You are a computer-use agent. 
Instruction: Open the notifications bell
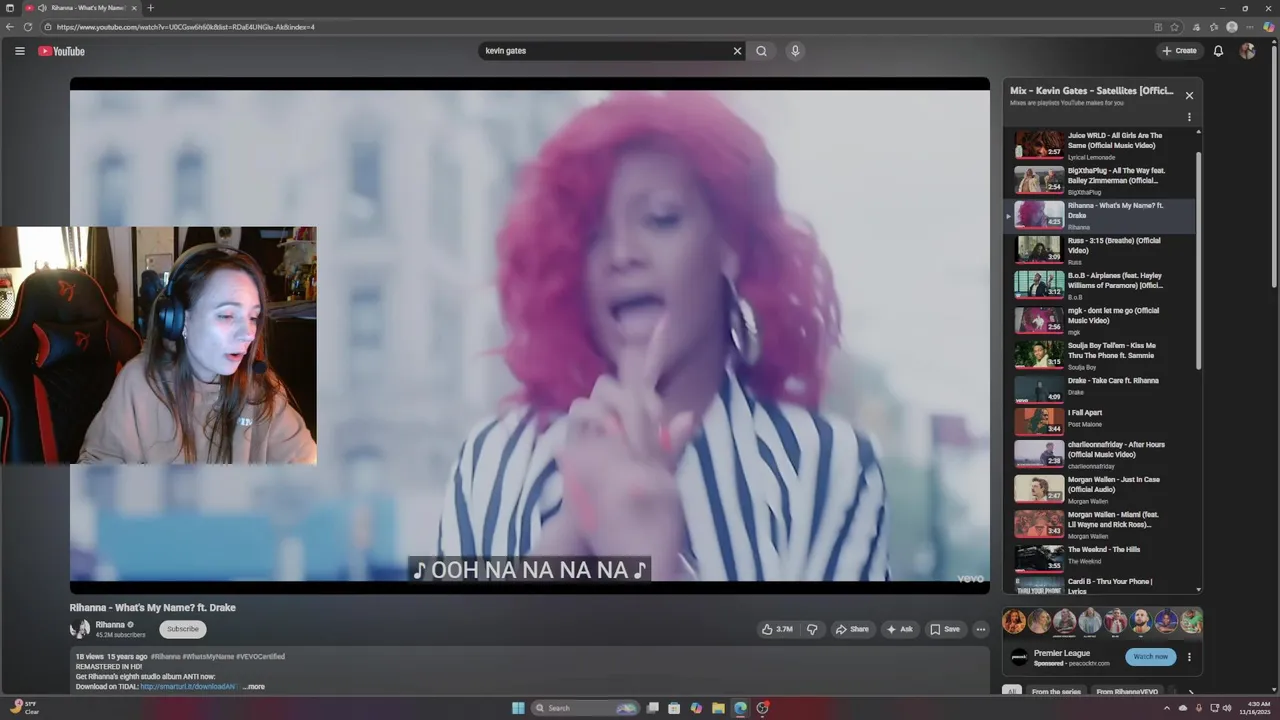click(1218, 51)
